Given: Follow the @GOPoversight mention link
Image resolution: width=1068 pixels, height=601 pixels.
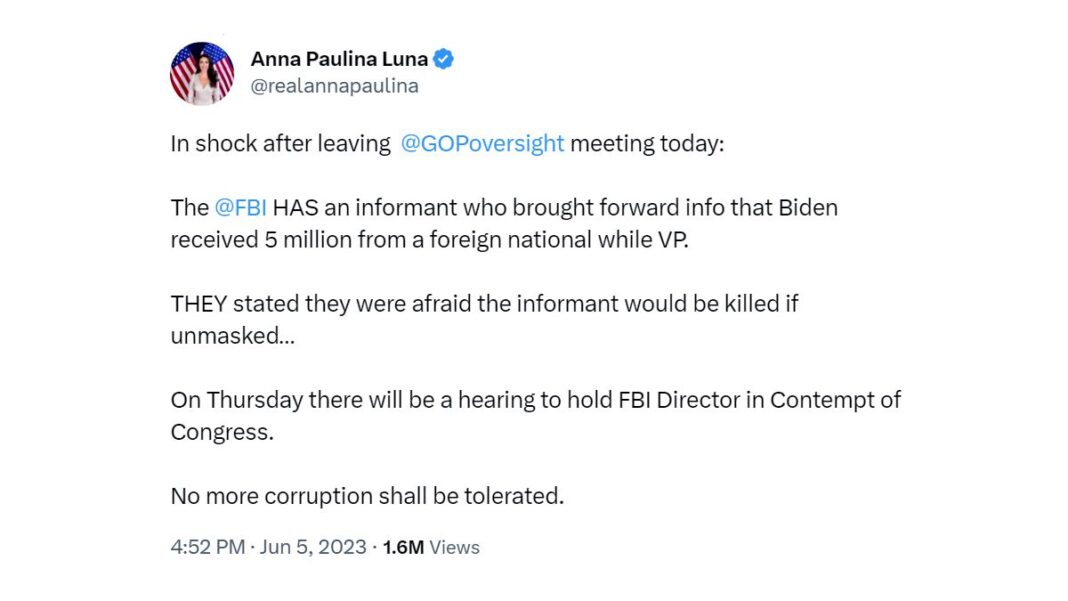Looking at the screenshot, I should coord(482,144).
